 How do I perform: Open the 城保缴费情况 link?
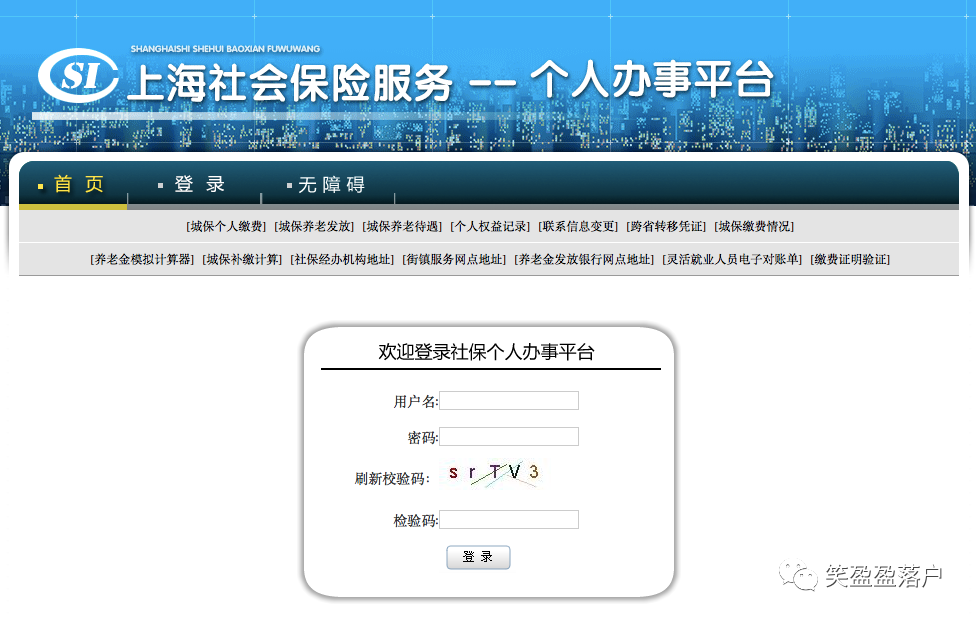(754, 227)
